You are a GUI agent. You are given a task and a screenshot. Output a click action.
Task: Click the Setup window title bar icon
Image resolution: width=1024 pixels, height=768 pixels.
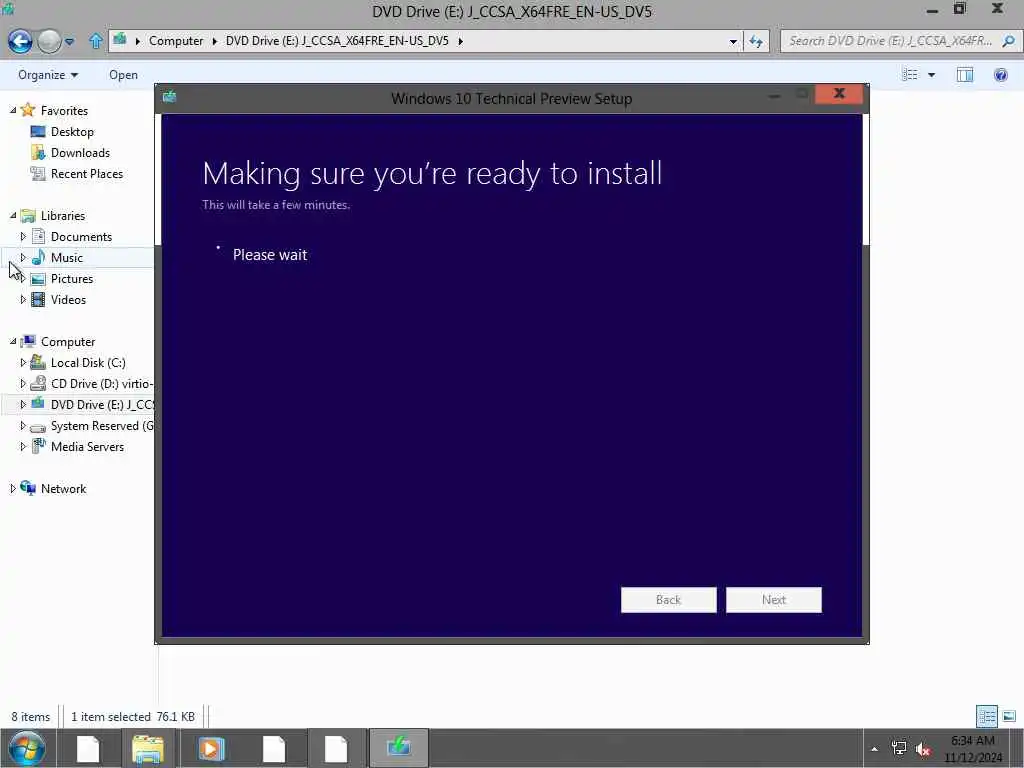[x=170, y=98]
